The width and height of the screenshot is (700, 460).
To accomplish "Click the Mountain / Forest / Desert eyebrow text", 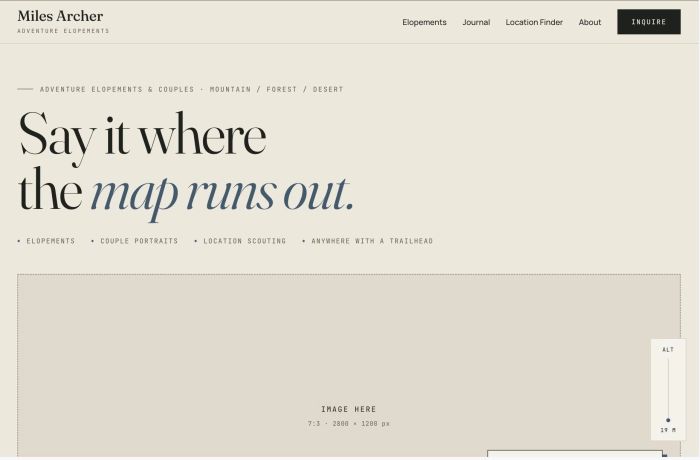I will [x=276, y=89].
